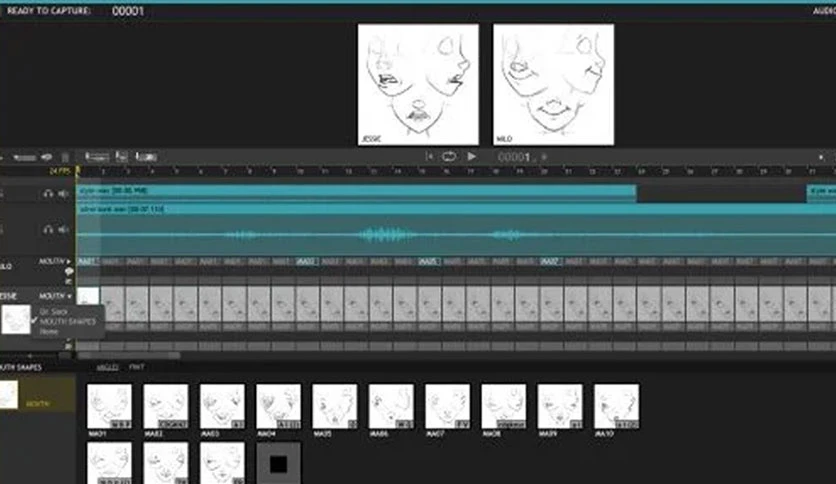
Task: Mute the first audio track speaker
Action: click(63, 194)
